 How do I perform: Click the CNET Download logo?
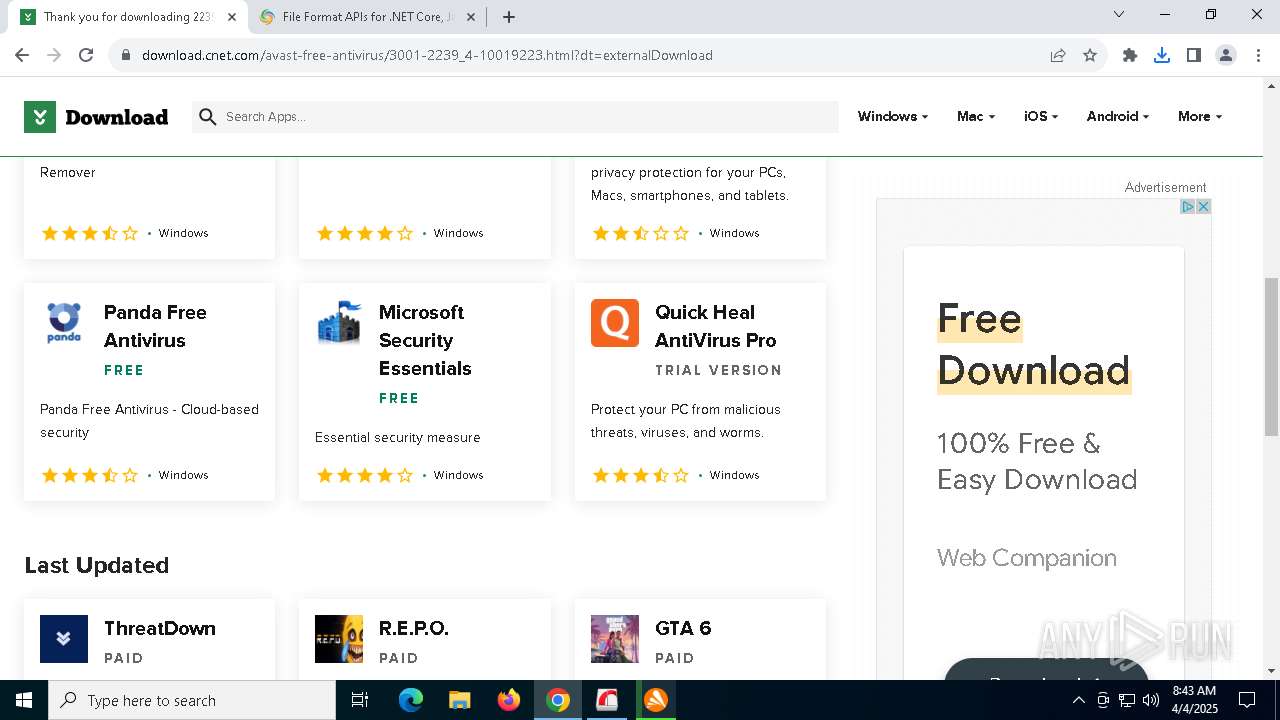(96, 117)
